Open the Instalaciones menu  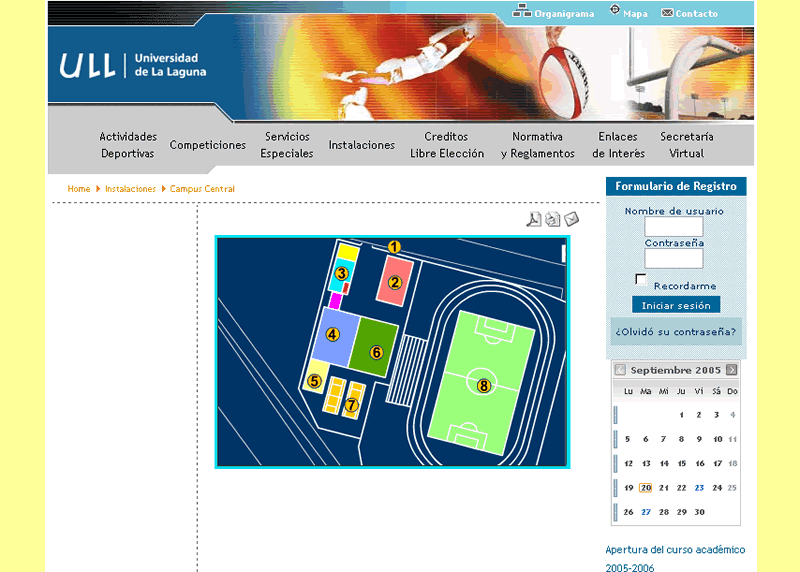[x=361, y=145]
